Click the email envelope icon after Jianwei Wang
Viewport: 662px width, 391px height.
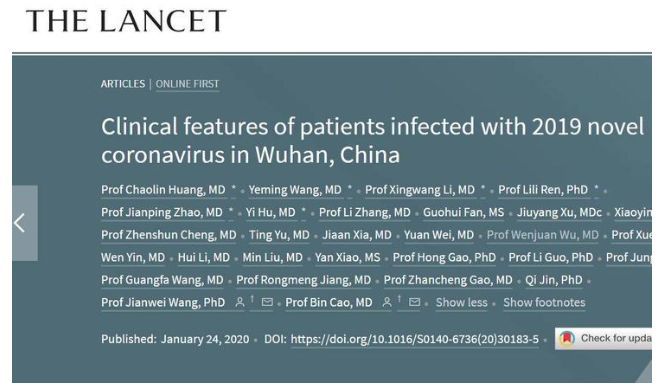click(267, 302)
